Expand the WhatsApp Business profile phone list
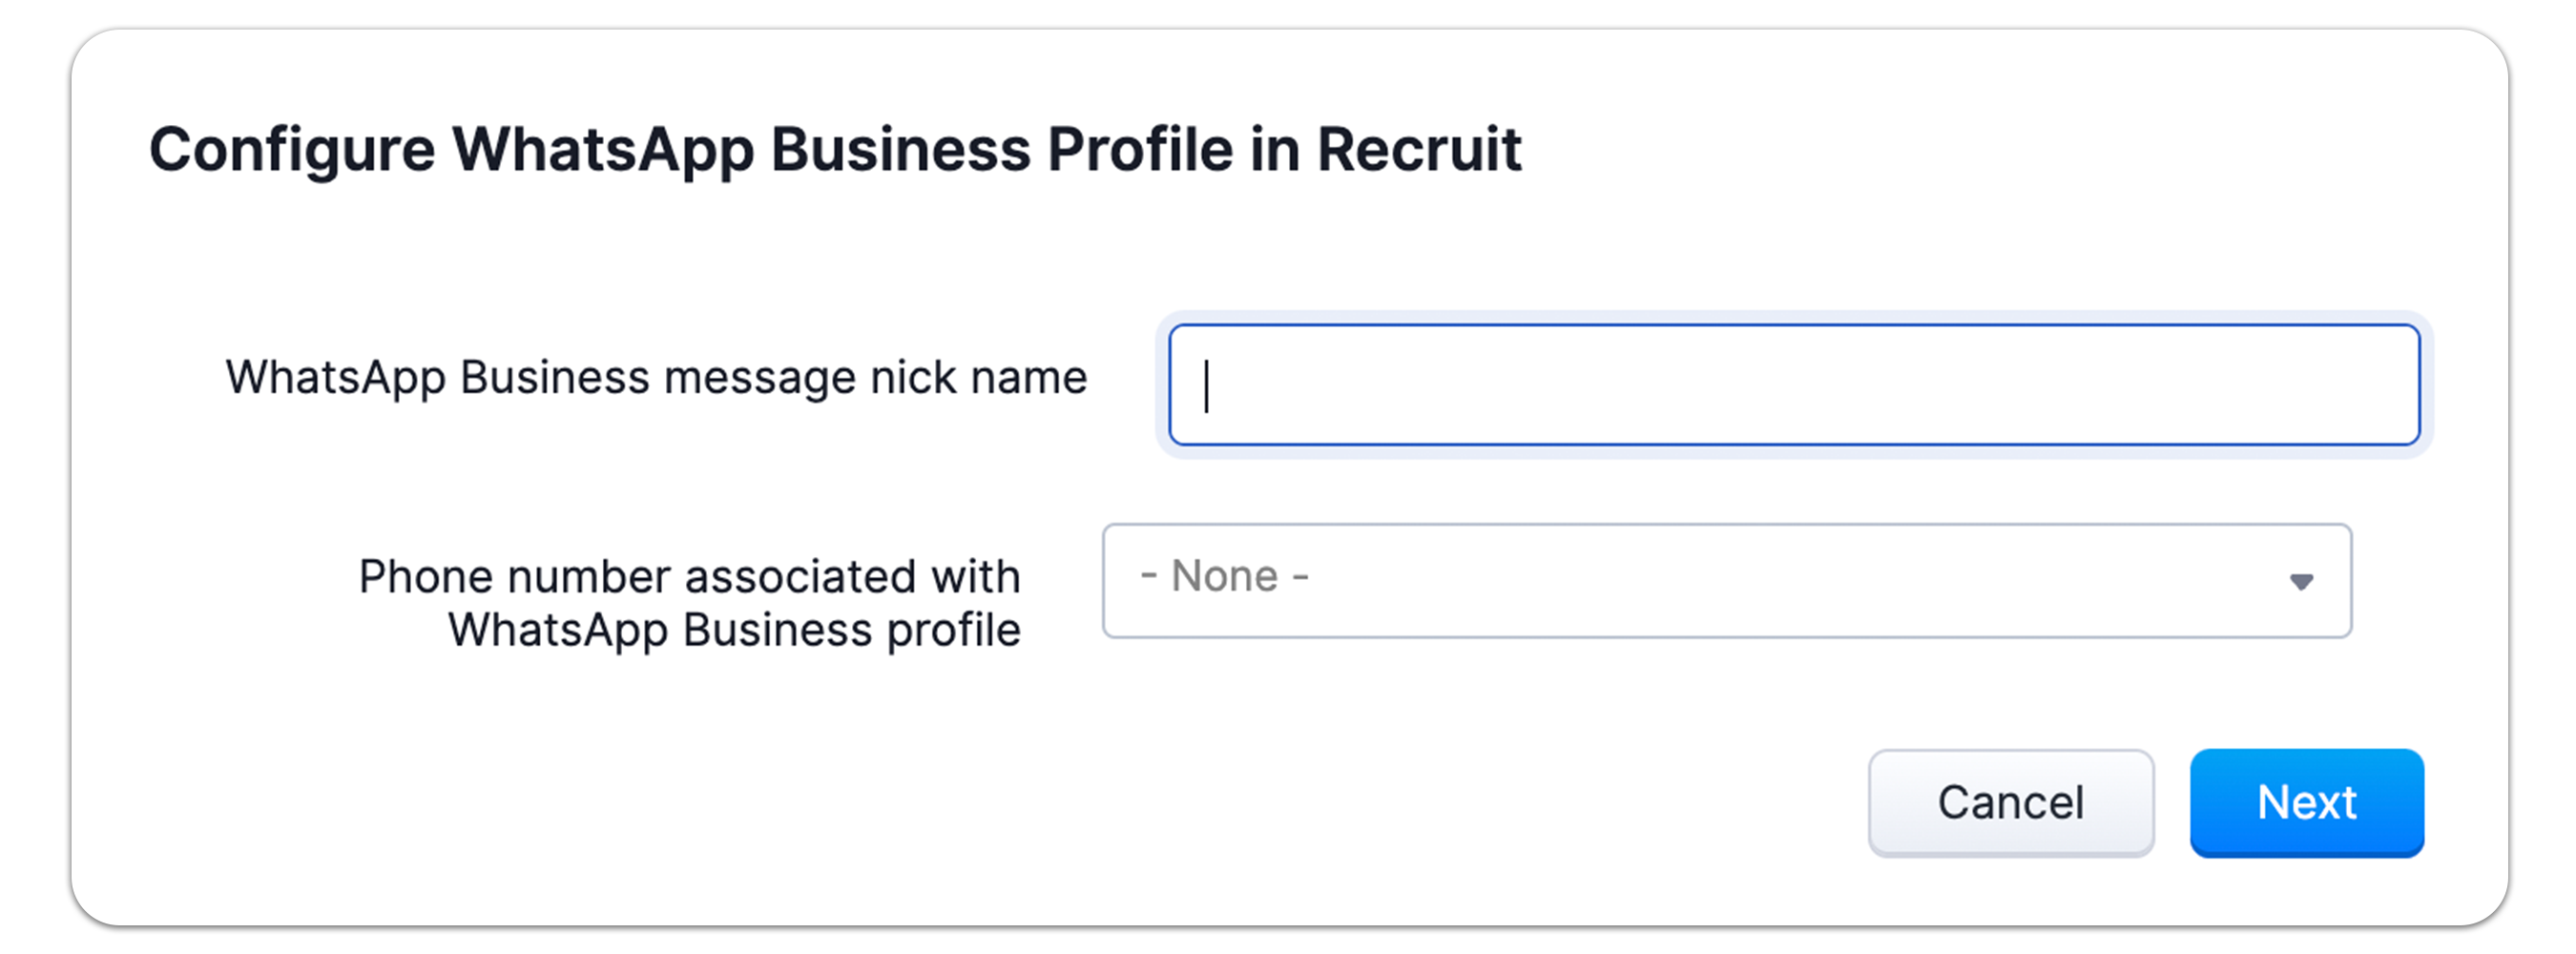Image resolution: width=2576 pixels, height=954 pixels. pyautogui.click(x=1726, y=580)
